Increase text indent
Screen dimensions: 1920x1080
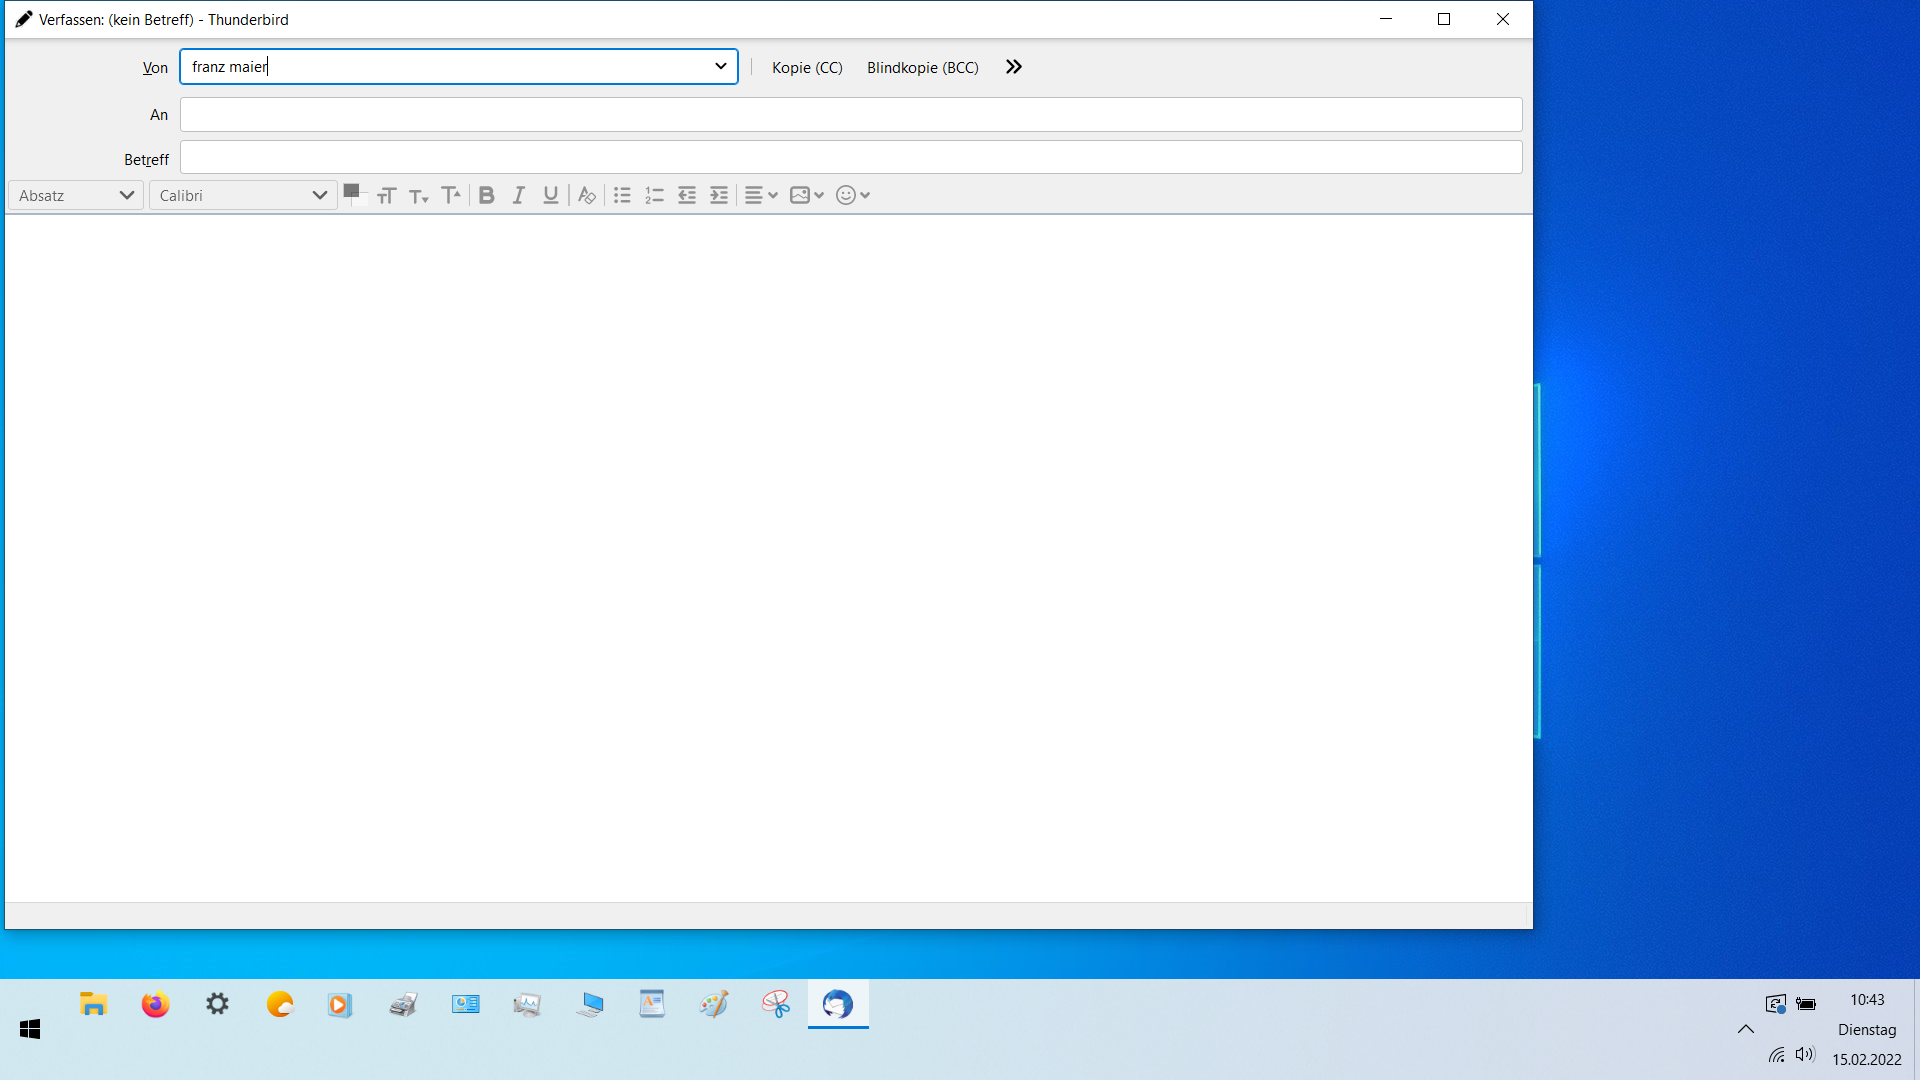tap(719, 196)
